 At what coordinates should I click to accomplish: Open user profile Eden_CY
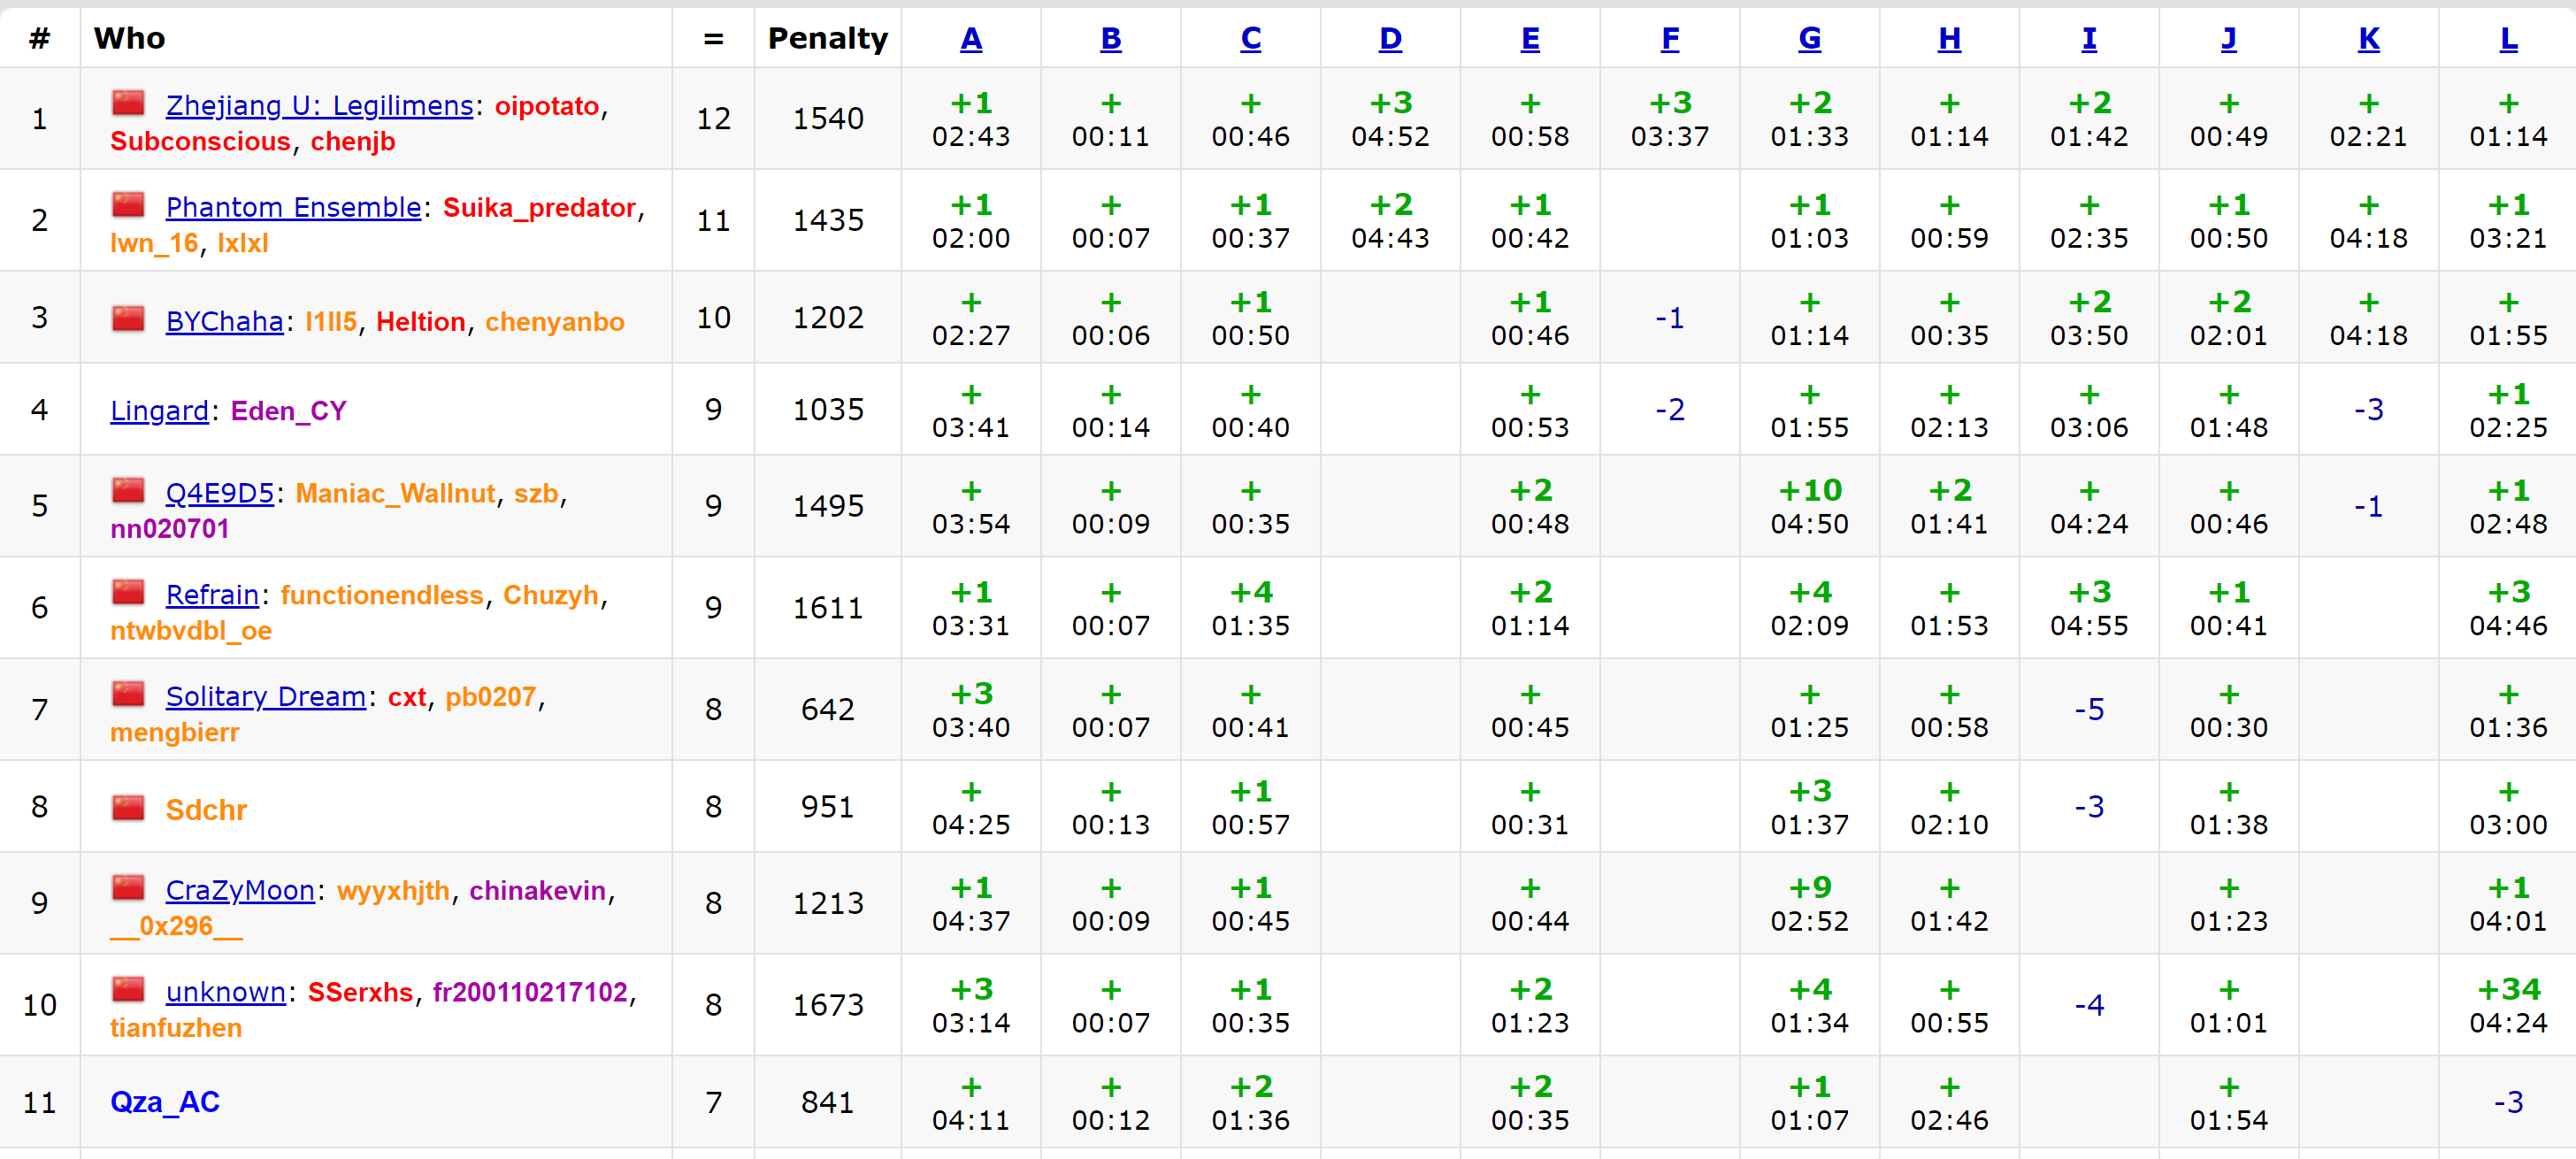(x=288, y=411)
